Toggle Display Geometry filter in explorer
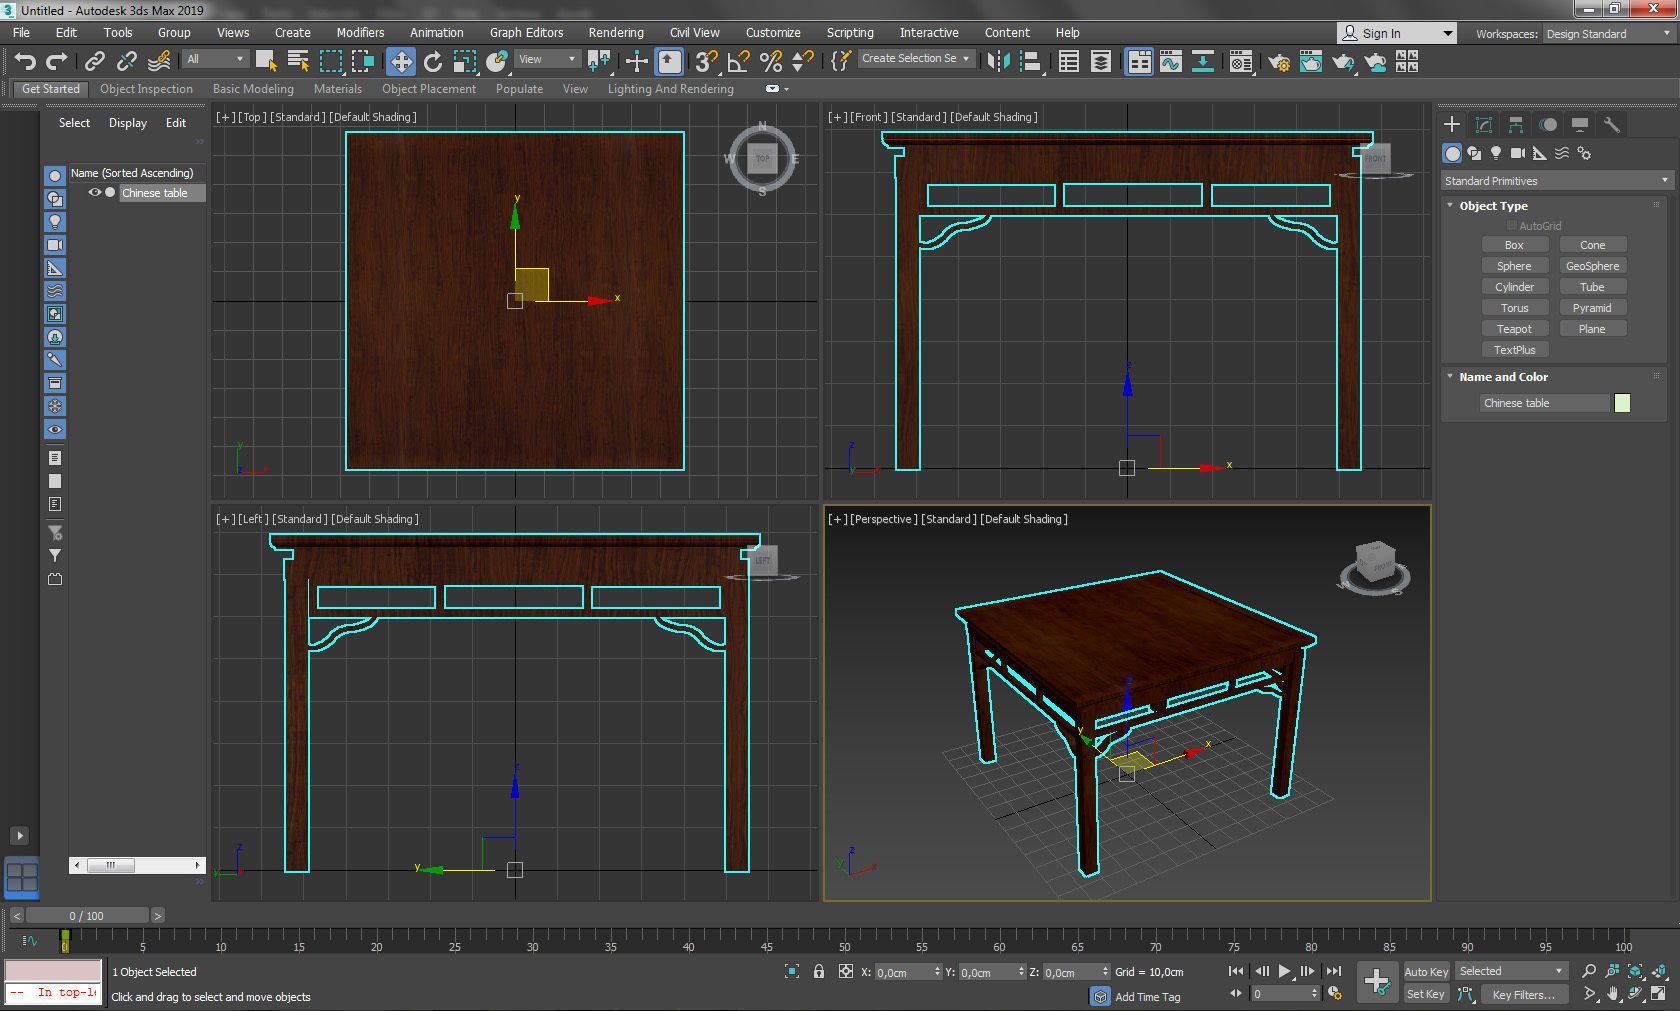1680x1011 pixels. coord(55,175)
